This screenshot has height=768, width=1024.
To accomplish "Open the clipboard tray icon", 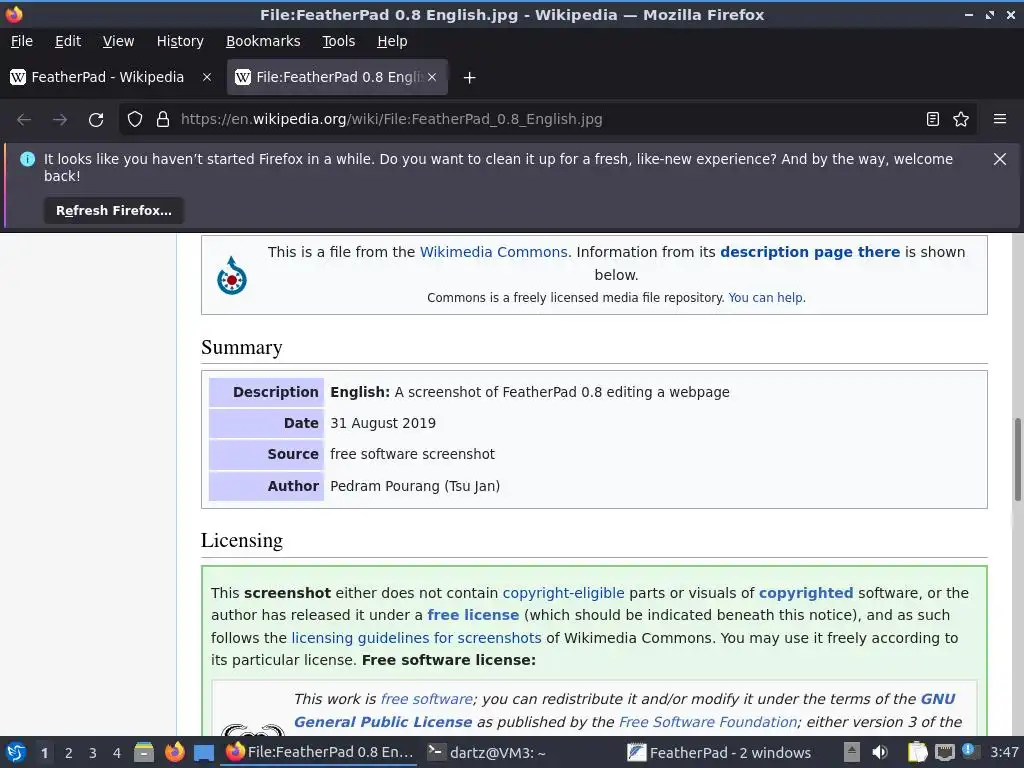I will tap(918, 752).
